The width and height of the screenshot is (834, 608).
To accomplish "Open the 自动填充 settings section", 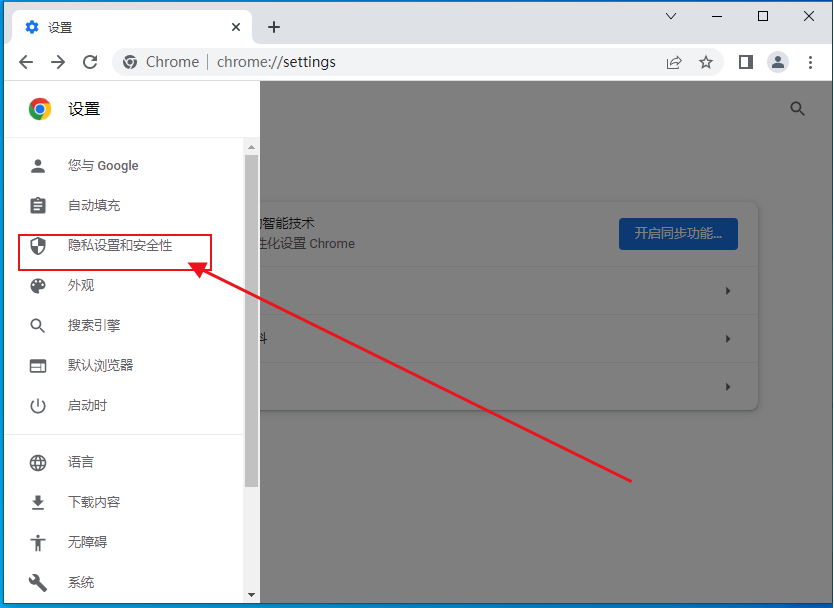I will tap(123, 205).
